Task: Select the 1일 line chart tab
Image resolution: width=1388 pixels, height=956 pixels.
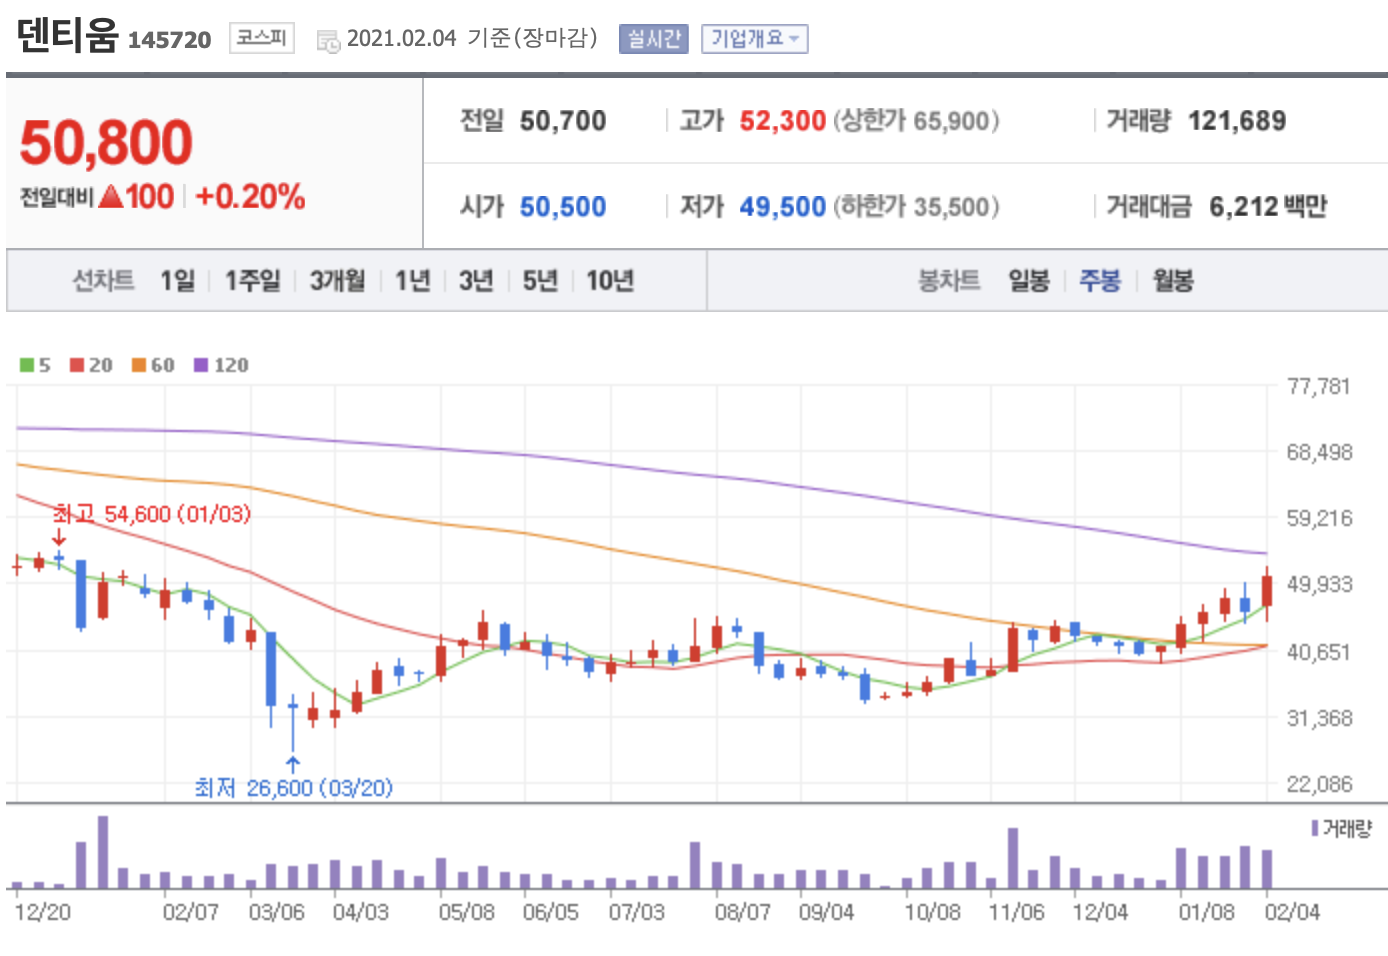Action: point(177,280)
